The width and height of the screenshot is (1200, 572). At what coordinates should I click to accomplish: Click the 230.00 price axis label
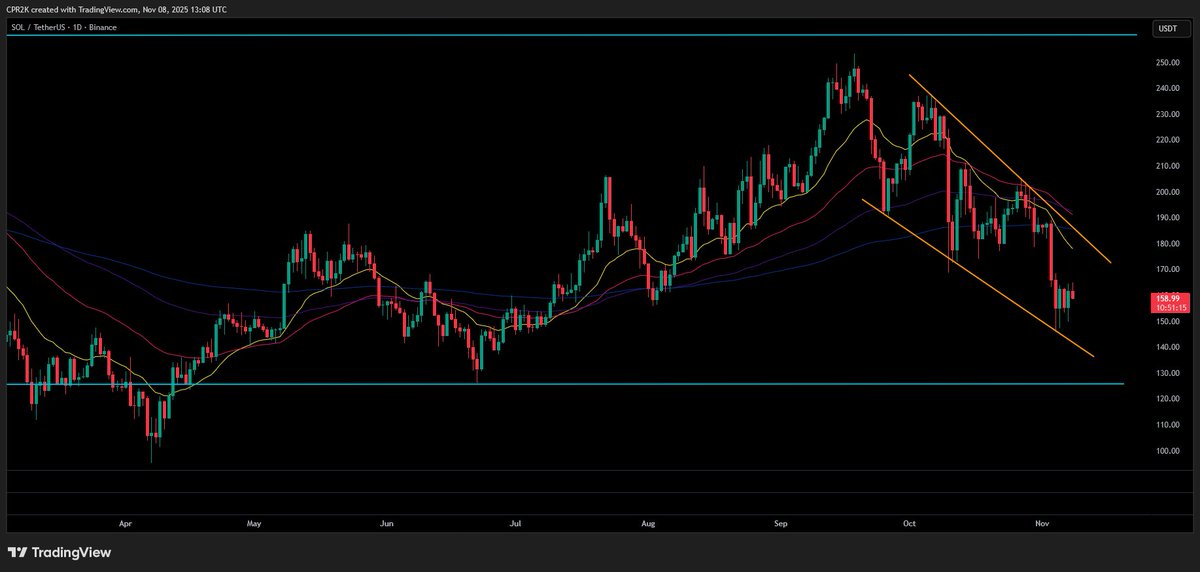1168,114
